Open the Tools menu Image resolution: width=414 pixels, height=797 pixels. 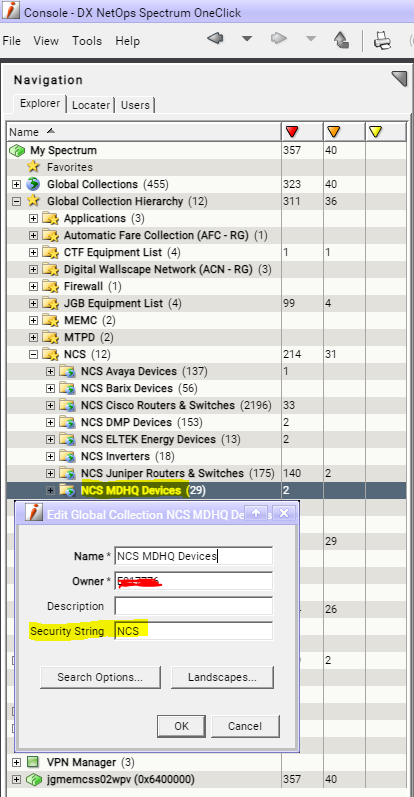pyautogui.click(x=86, y=41)
